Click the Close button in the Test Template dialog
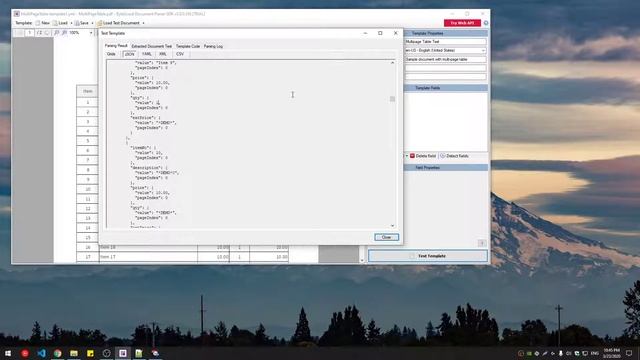This screenshot has height=360, width=640. pos(386,237)
